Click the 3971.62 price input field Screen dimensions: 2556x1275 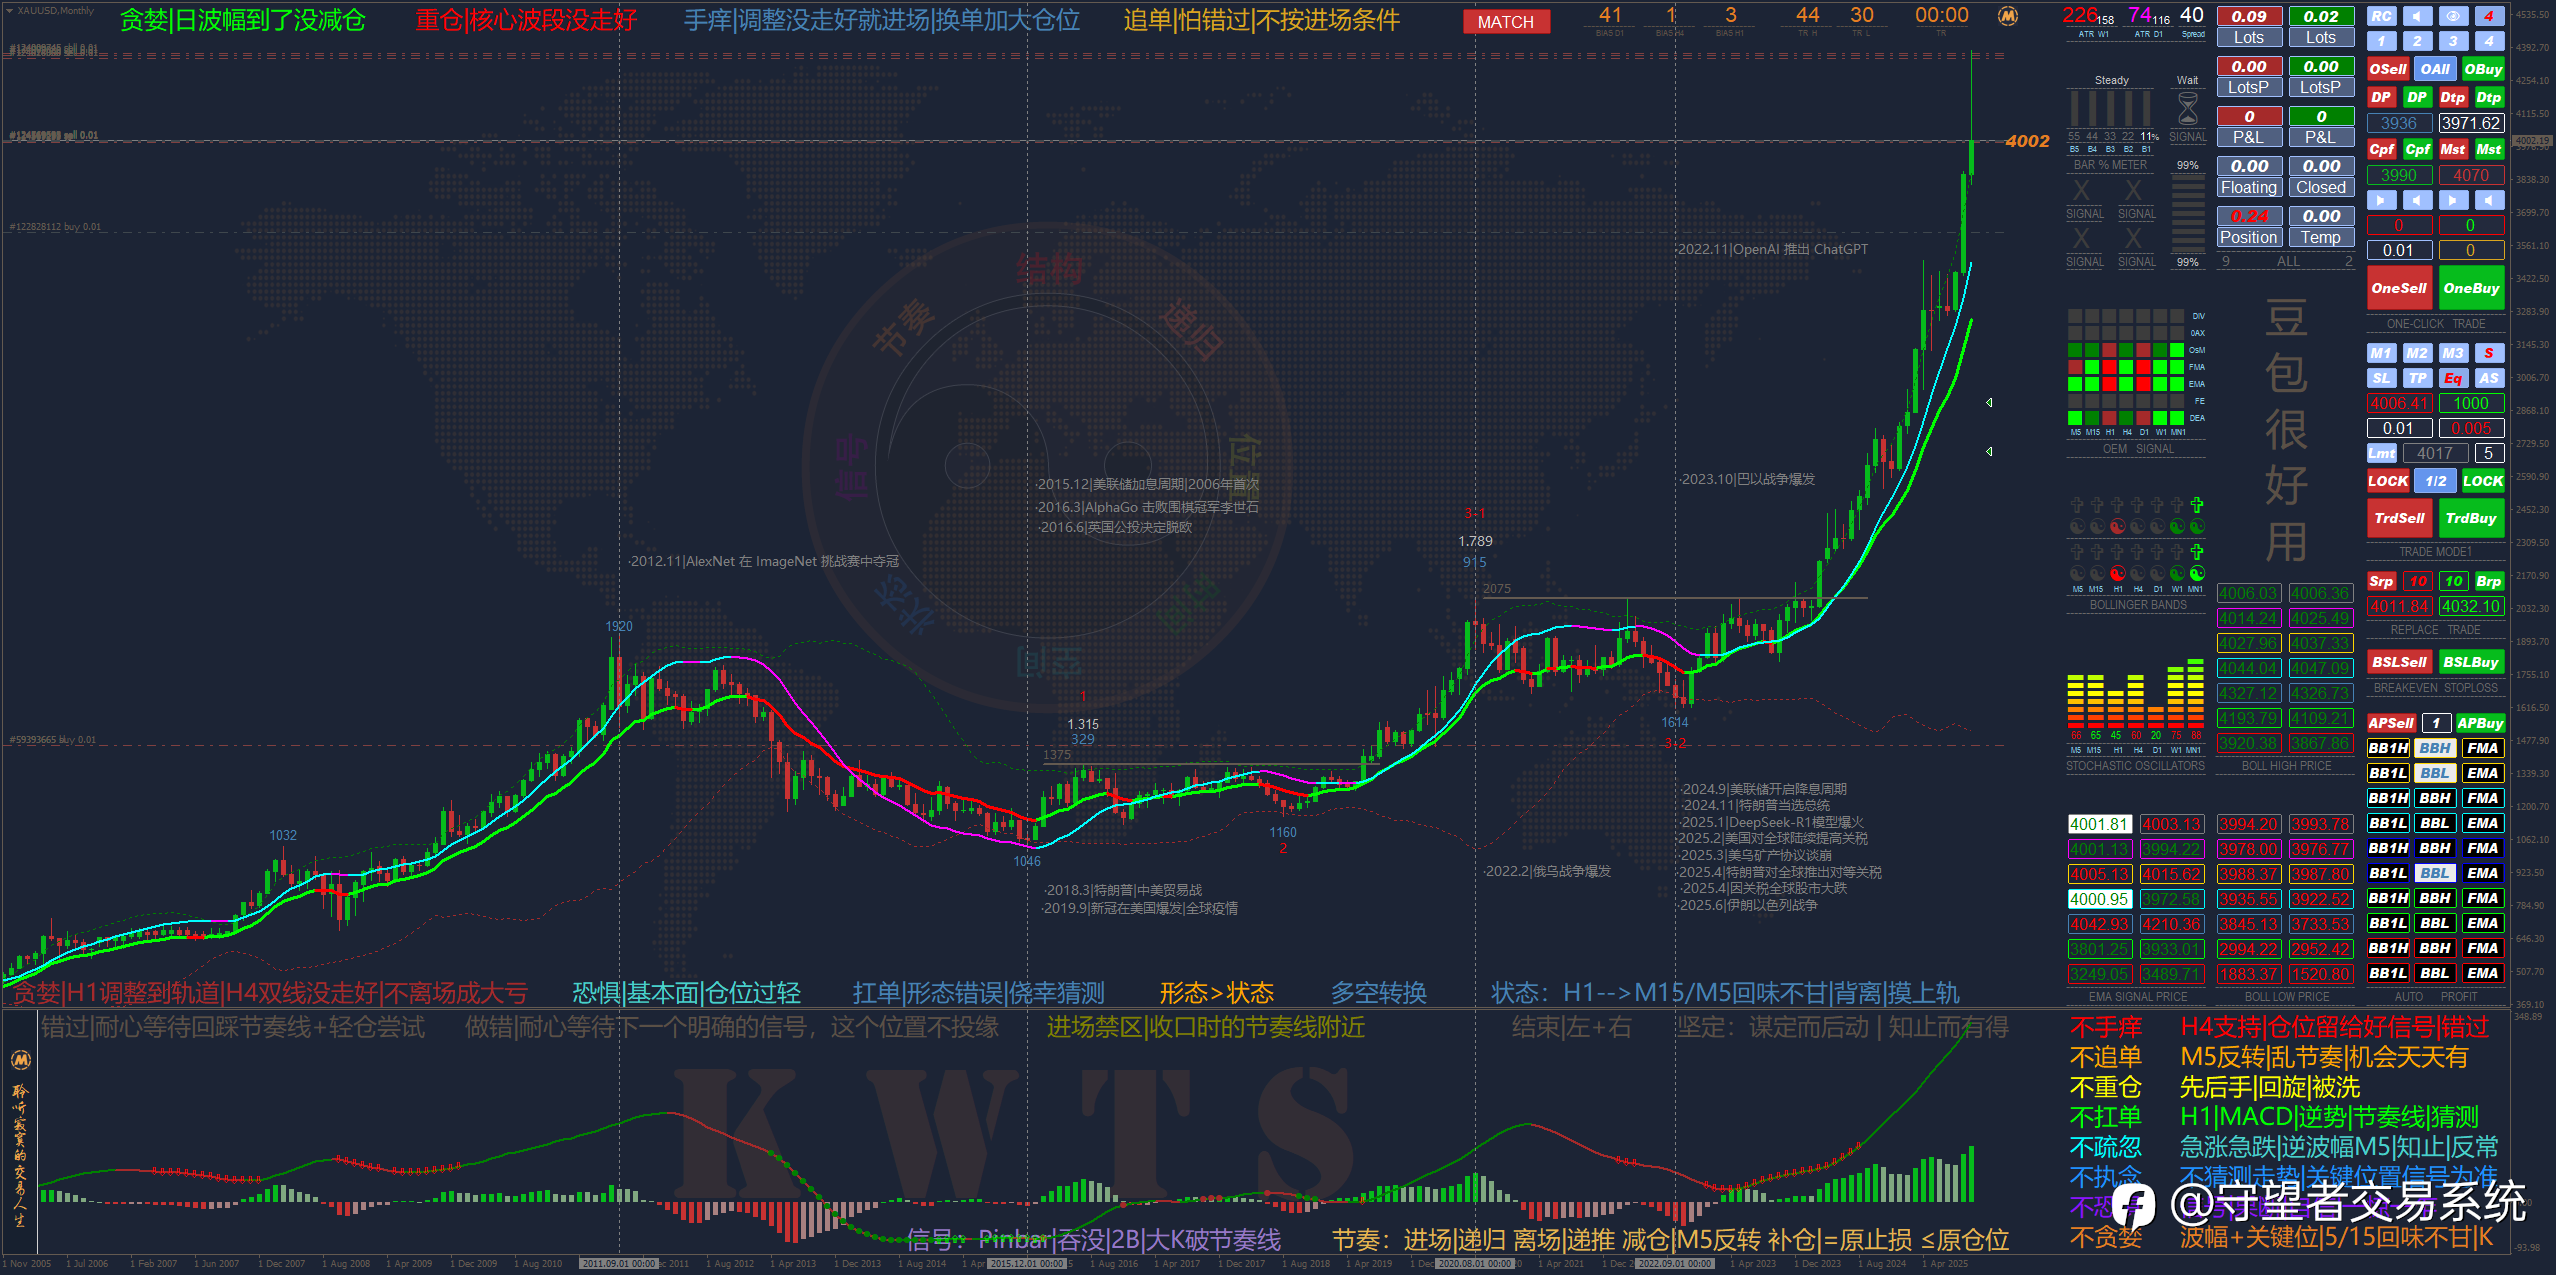pos(2470,123)
